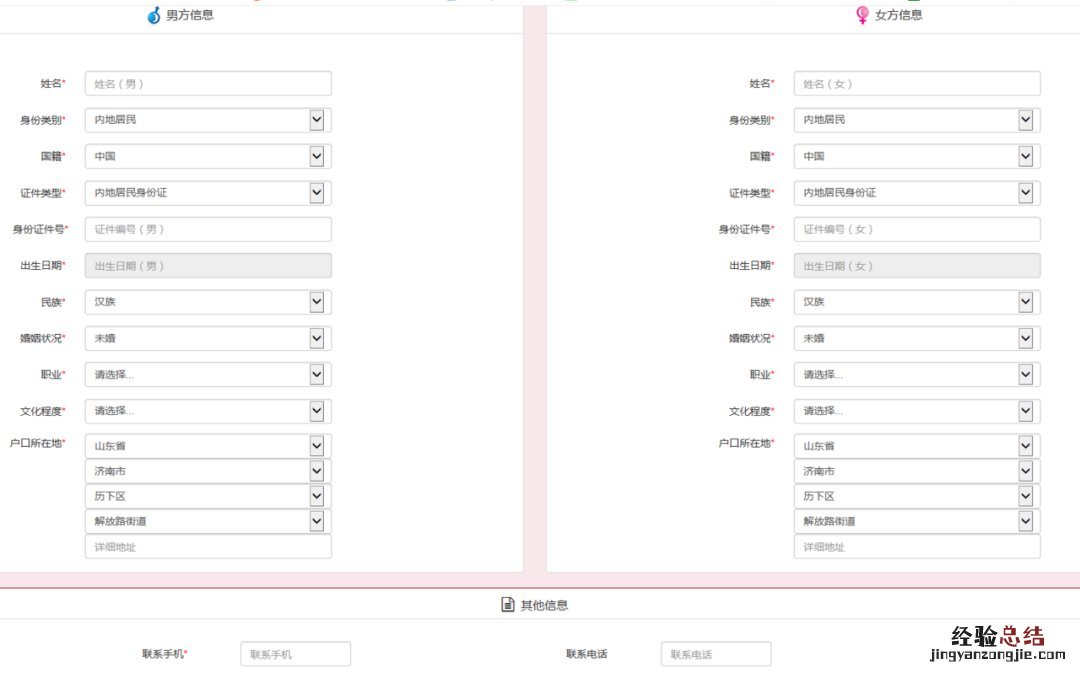
Task: Click the 联系手机 input field
Action: point(295,653)
